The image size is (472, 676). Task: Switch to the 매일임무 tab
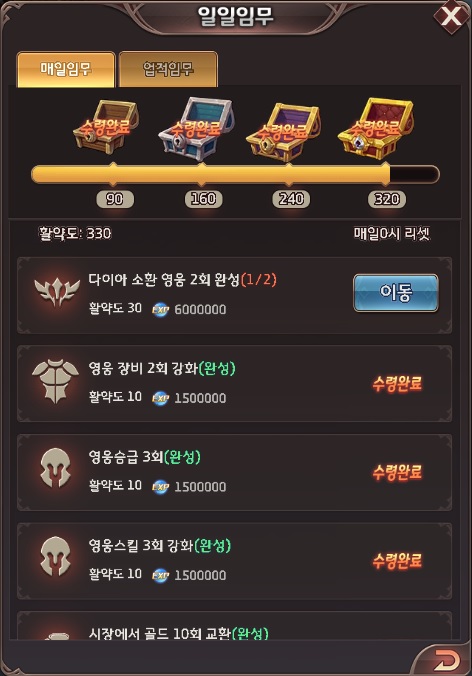coord(66,69)
